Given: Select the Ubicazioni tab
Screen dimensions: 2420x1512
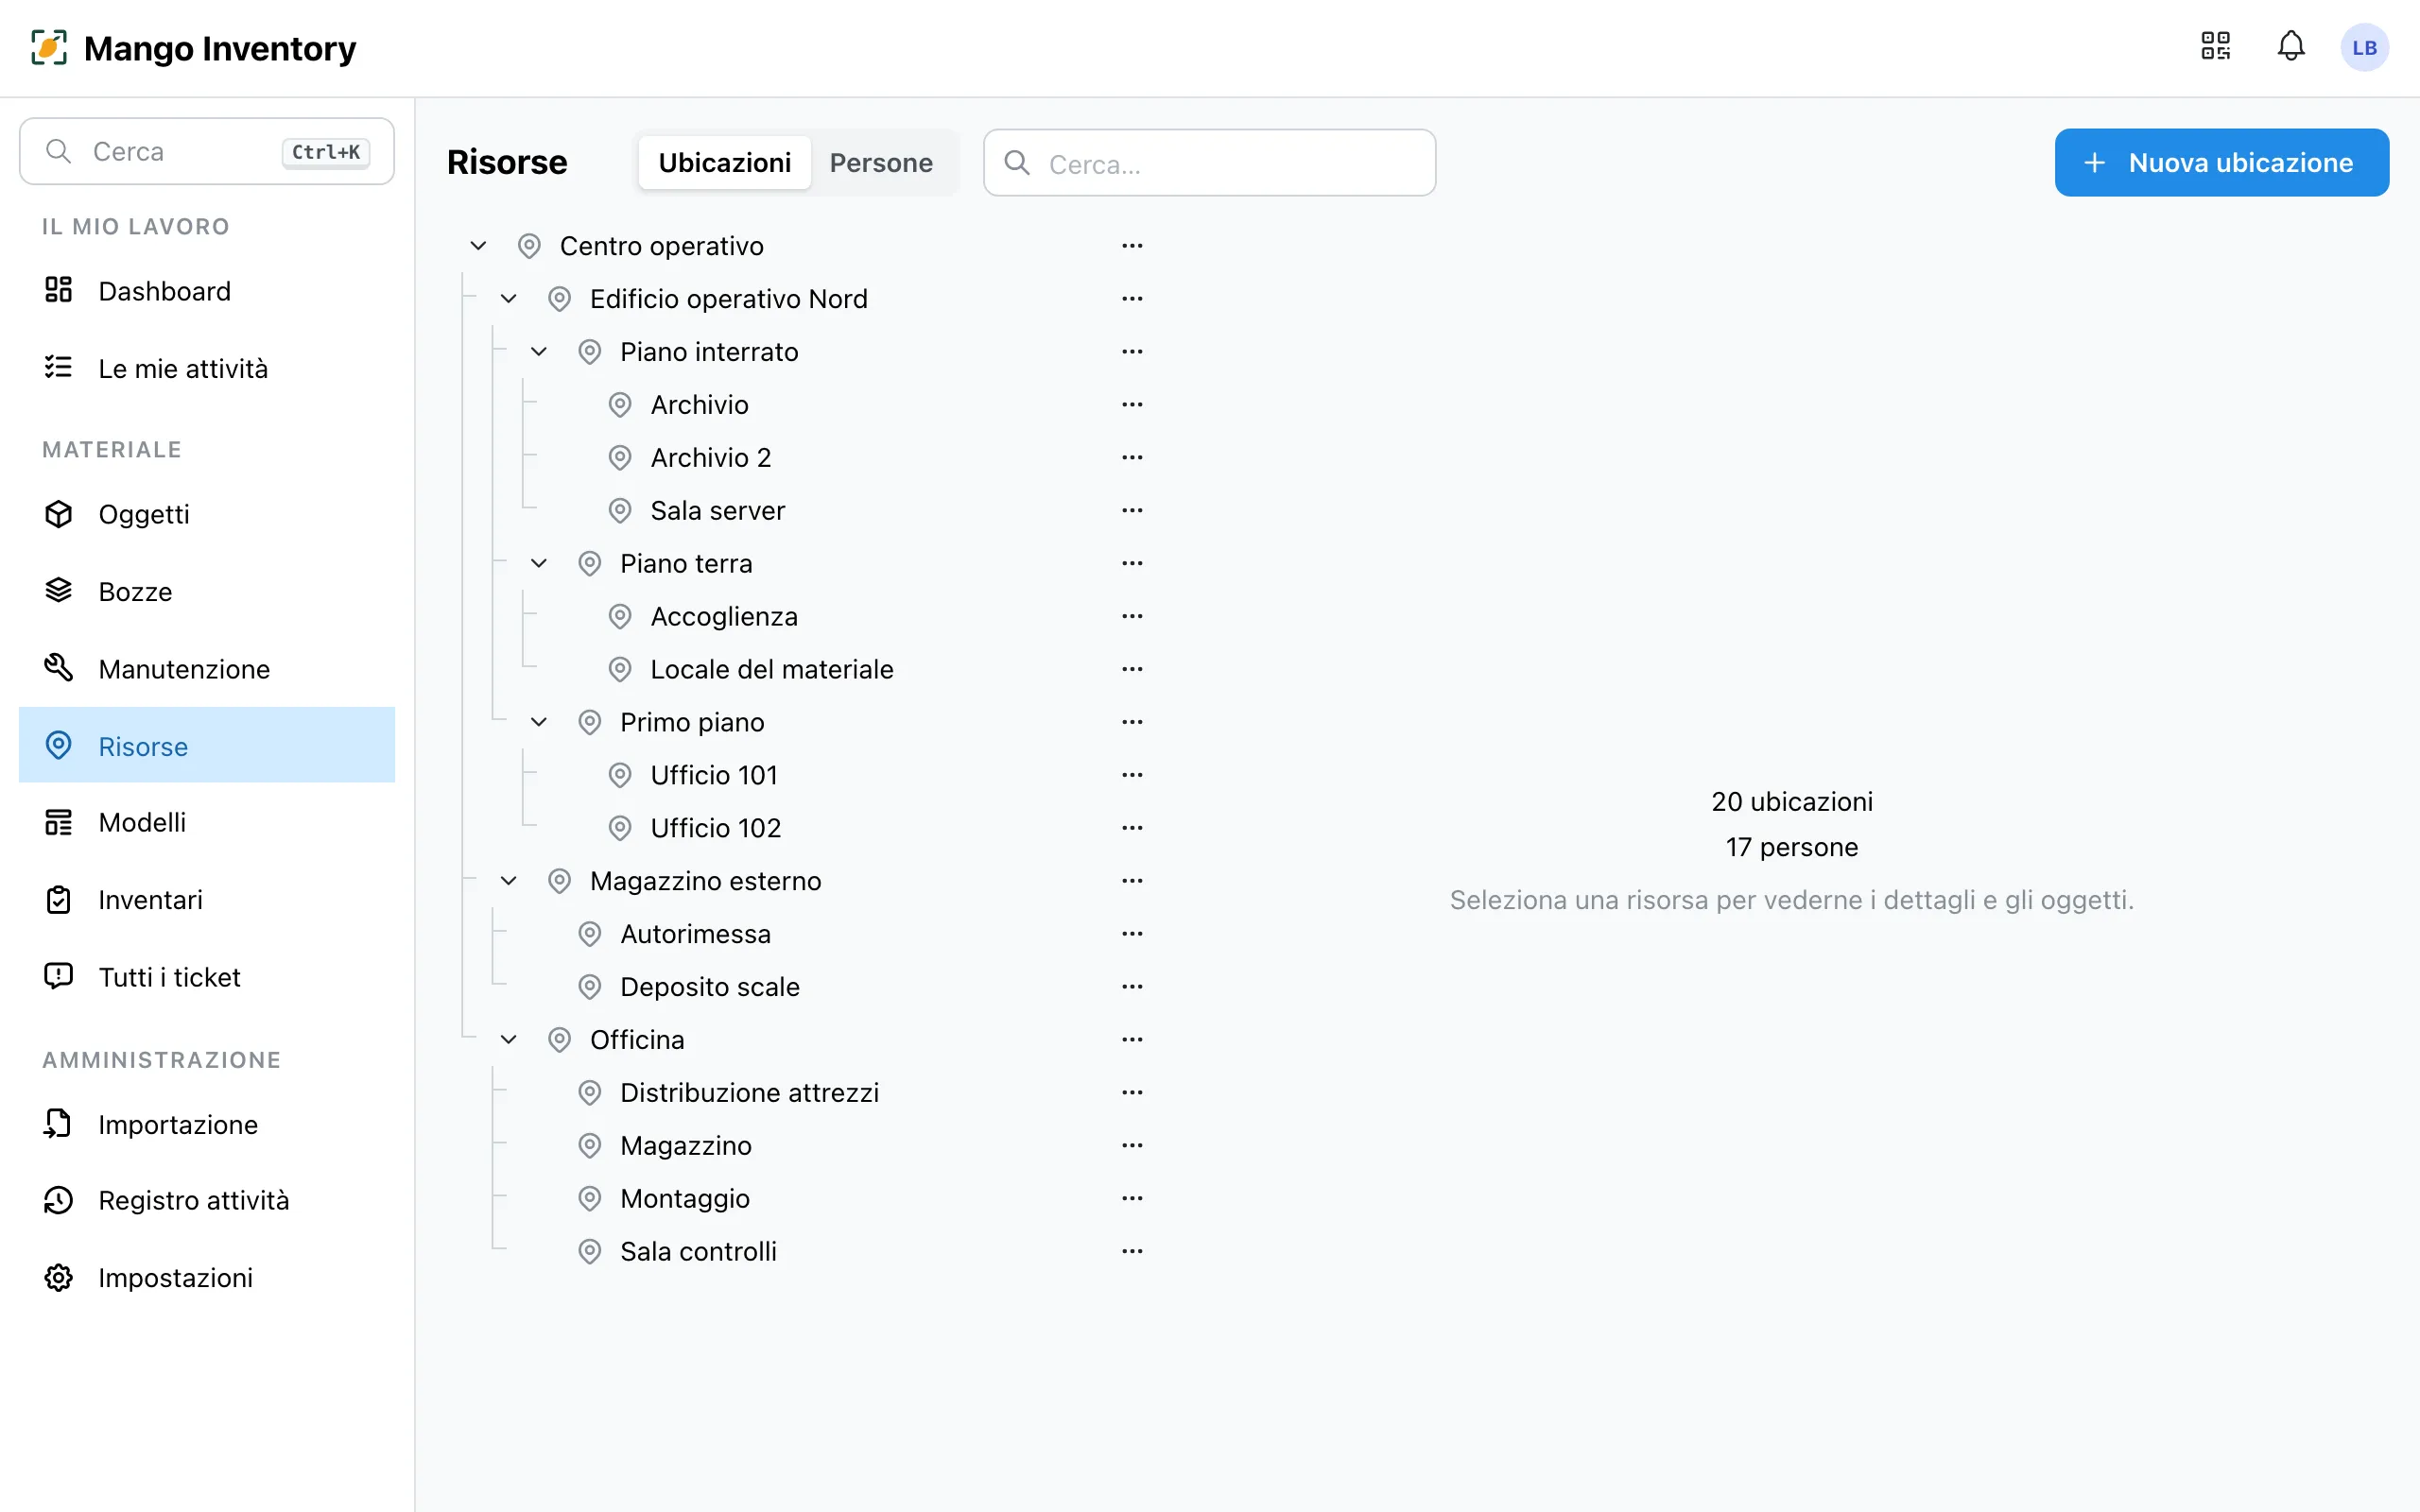Looking at the screenshot, I should point(724,163).
